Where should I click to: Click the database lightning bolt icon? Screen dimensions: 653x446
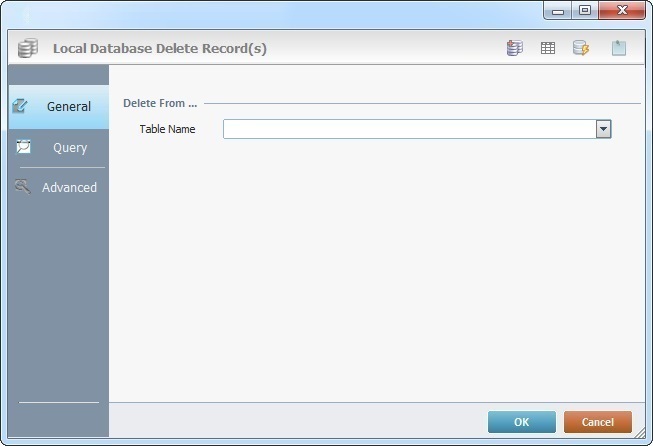point(581,48)
